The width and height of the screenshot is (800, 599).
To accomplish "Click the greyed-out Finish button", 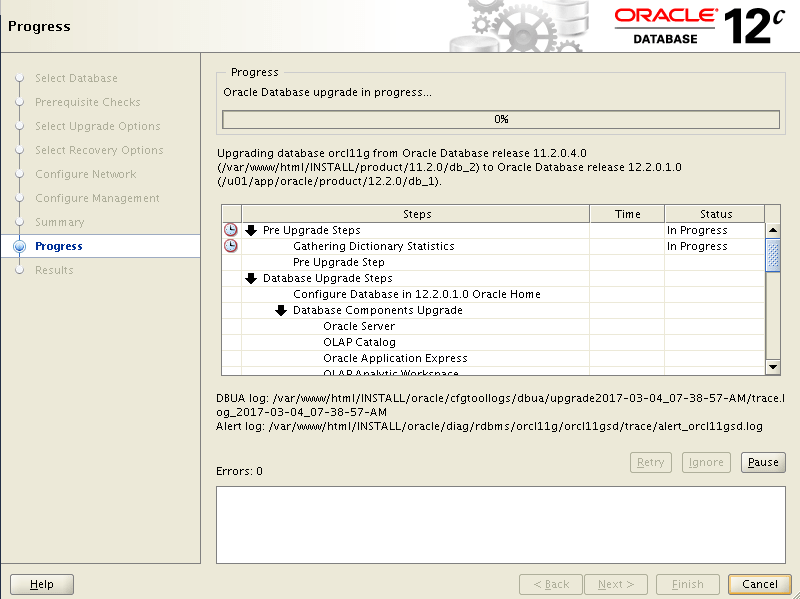I will (687, 584).
